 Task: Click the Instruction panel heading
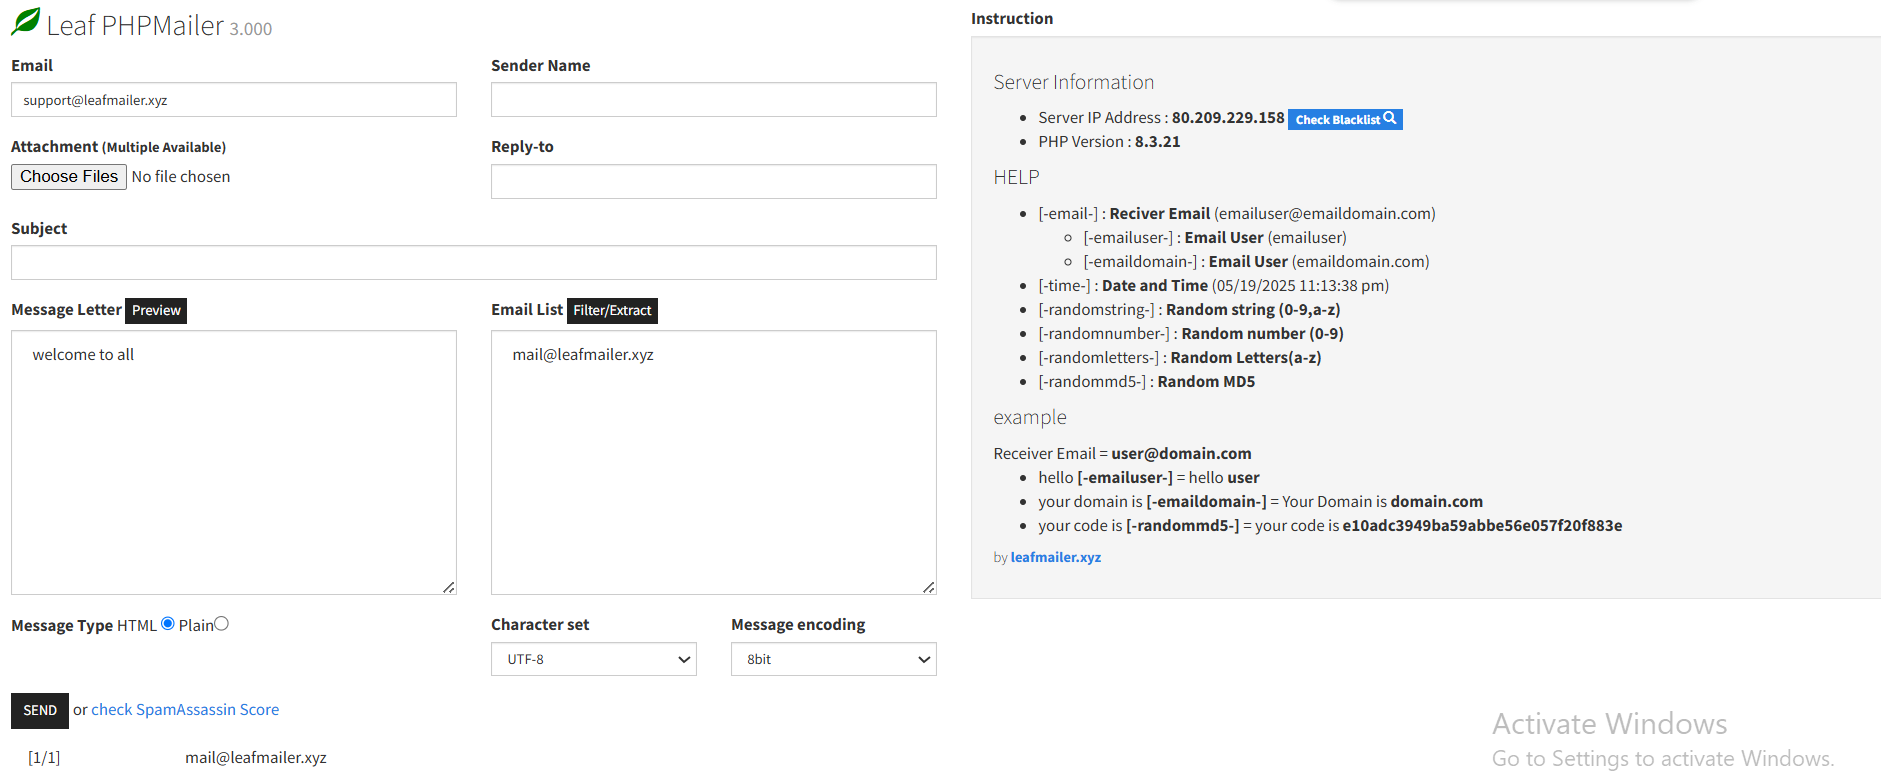pyautogui.click(x=1012, y=18)
